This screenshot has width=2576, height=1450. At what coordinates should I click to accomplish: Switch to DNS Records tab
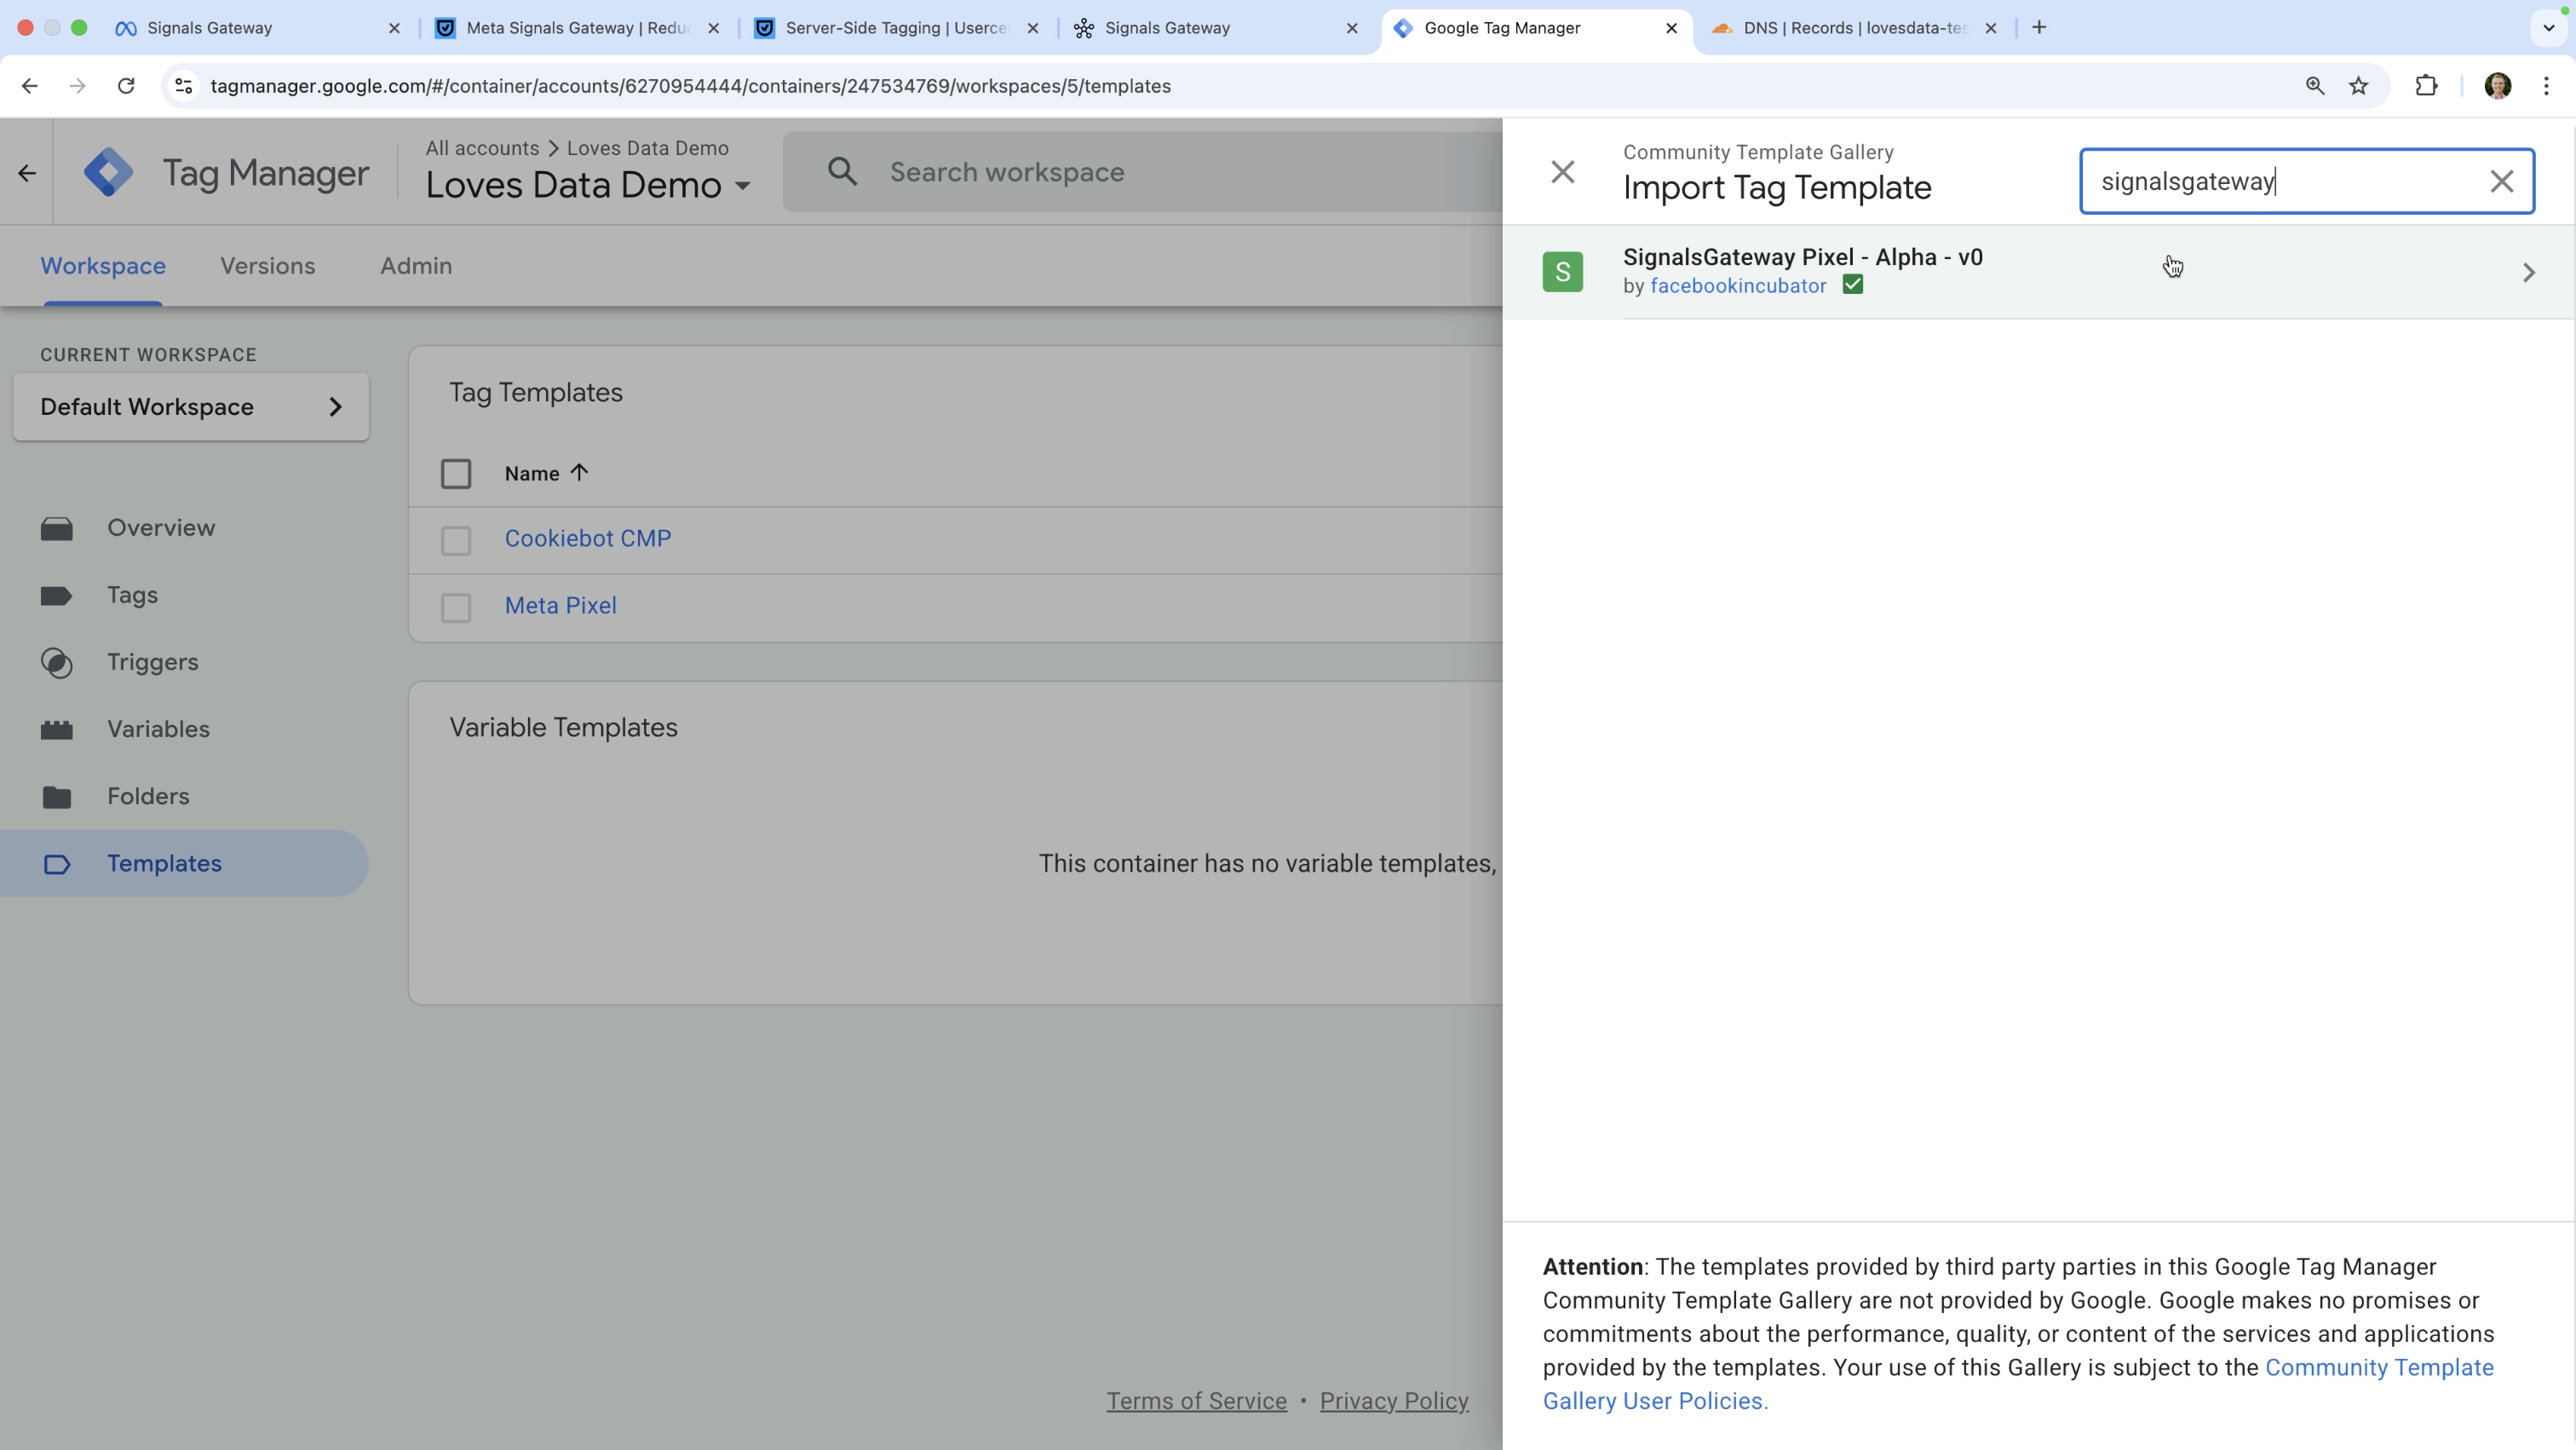1855,28
